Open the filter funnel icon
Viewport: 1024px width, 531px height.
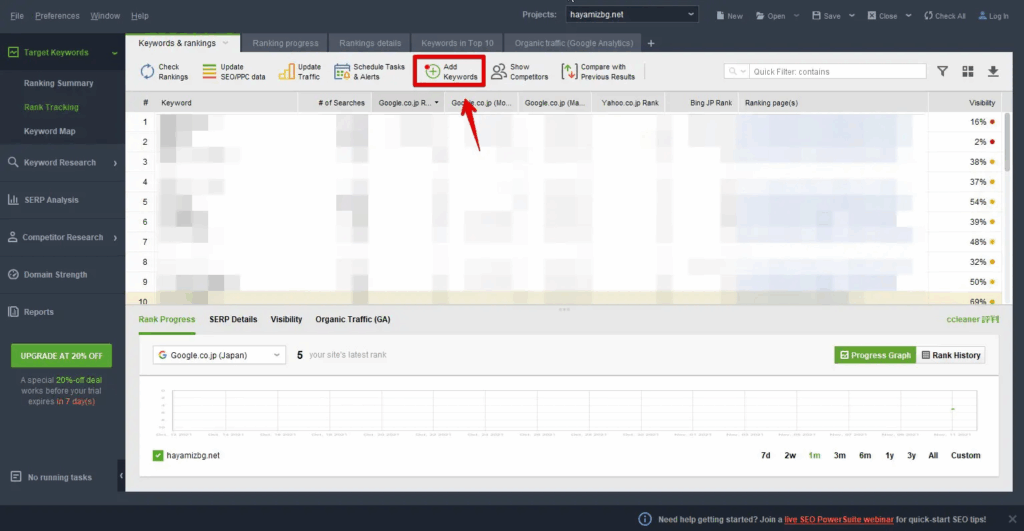coord(942,72)
